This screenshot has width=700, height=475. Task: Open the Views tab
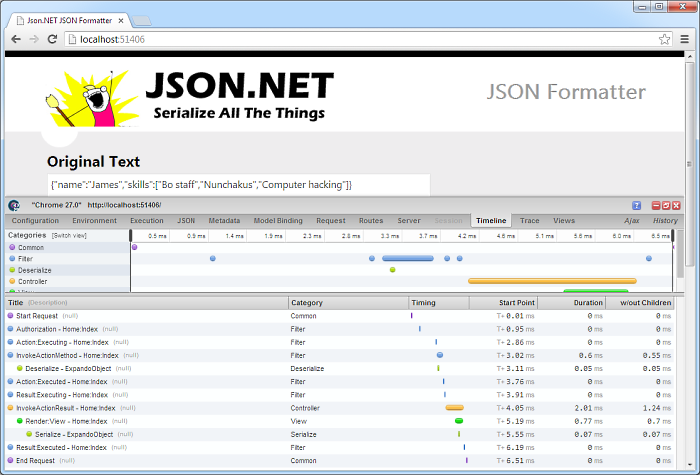pos(564,221)
